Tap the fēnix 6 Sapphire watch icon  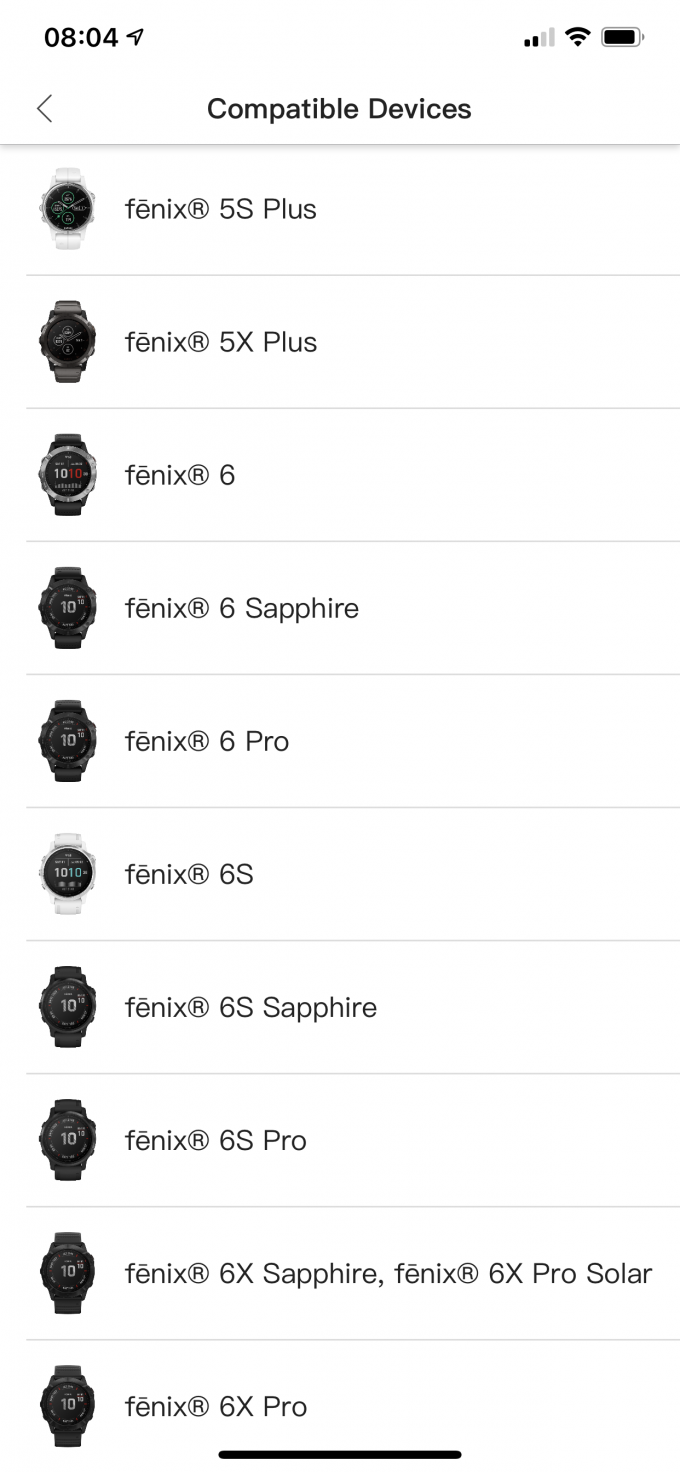pyautogui.click(x=68, y=608)
